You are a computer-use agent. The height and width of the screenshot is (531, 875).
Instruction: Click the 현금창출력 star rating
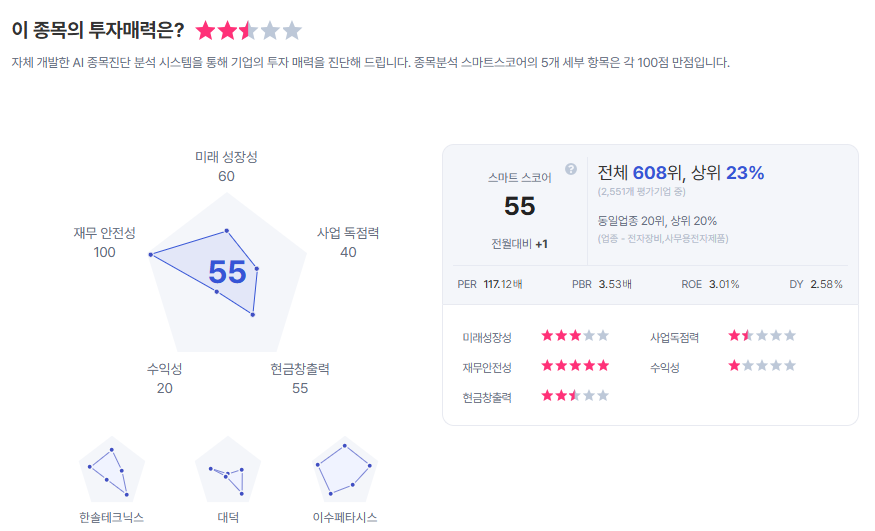[x=575, y=396]
